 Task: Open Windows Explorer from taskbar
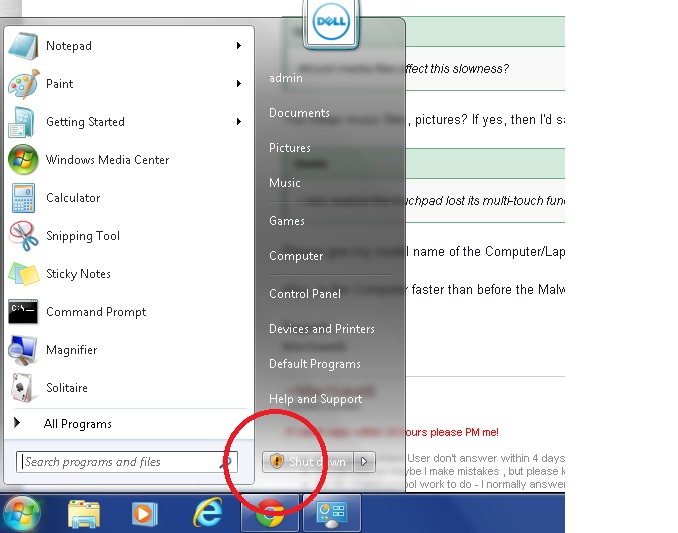click(84, 514)
